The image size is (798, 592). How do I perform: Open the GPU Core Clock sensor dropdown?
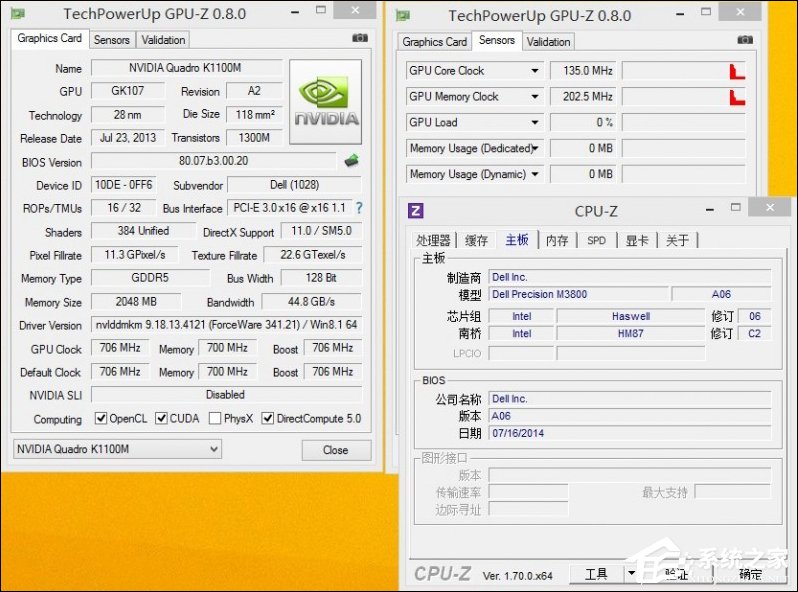[535, 71]
